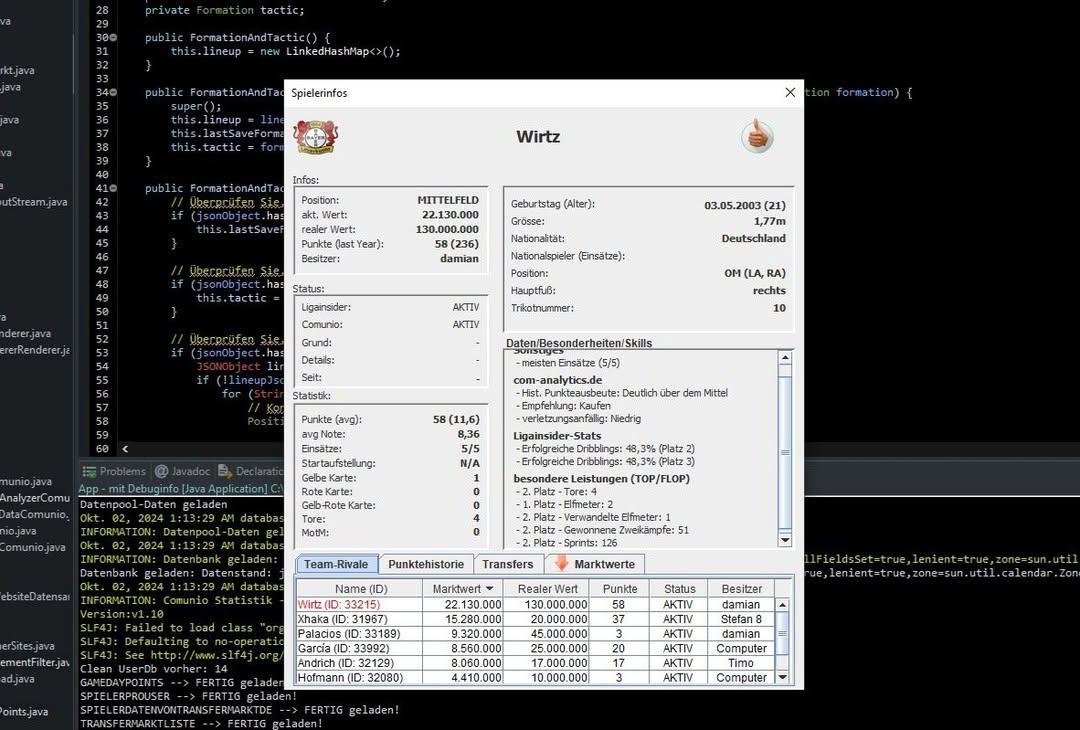Click the utStream.java file in sidebar
The width and height of the screenshot is (1080, 730).
click(34, 202)
